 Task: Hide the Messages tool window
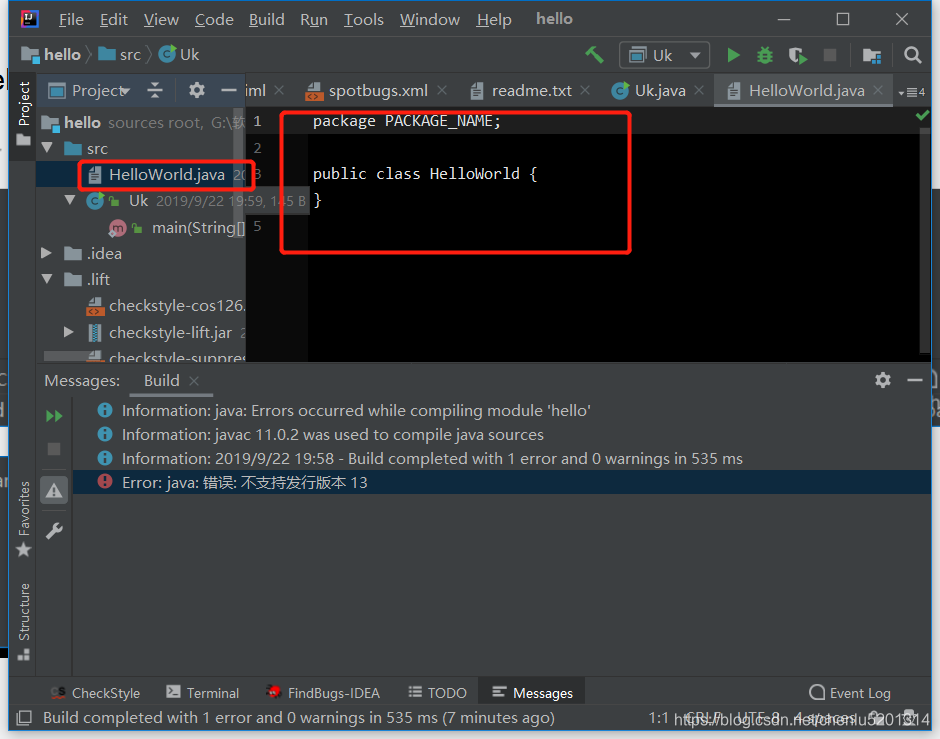tap(915, 380)
